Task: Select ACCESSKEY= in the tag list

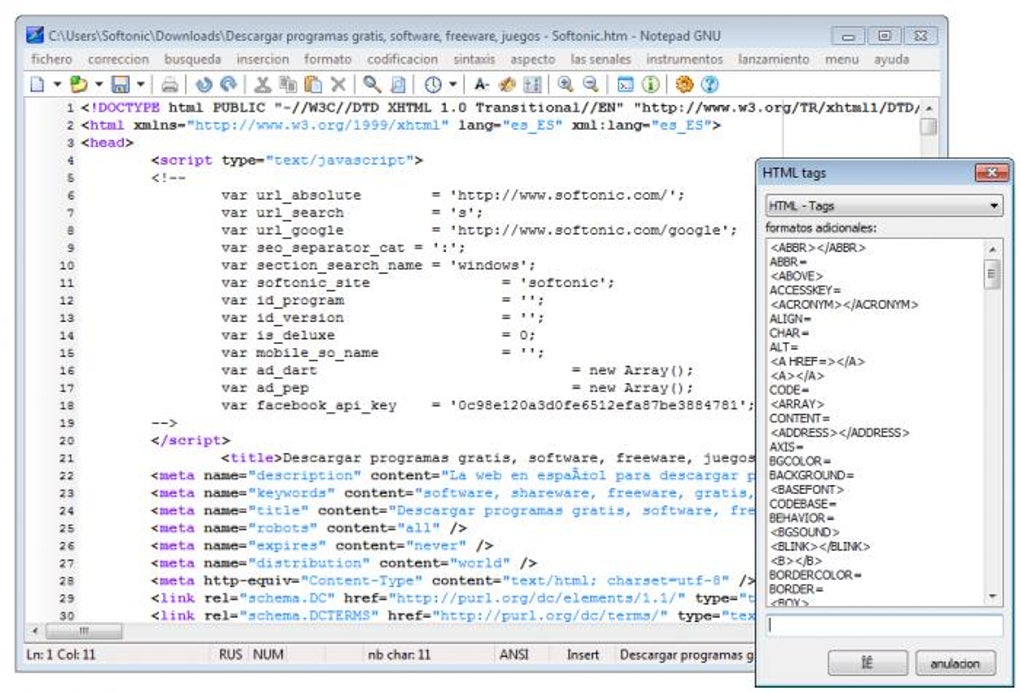Action: click(x=805, y=290)
